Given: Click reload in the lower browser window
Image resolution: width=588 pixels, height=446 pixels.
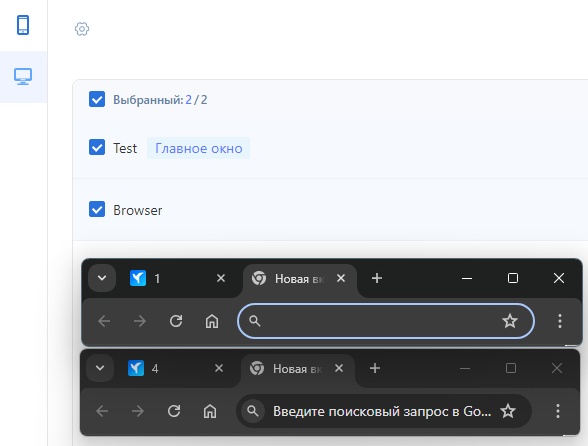Looking at the screenshot, I should [x=174, y=411].
